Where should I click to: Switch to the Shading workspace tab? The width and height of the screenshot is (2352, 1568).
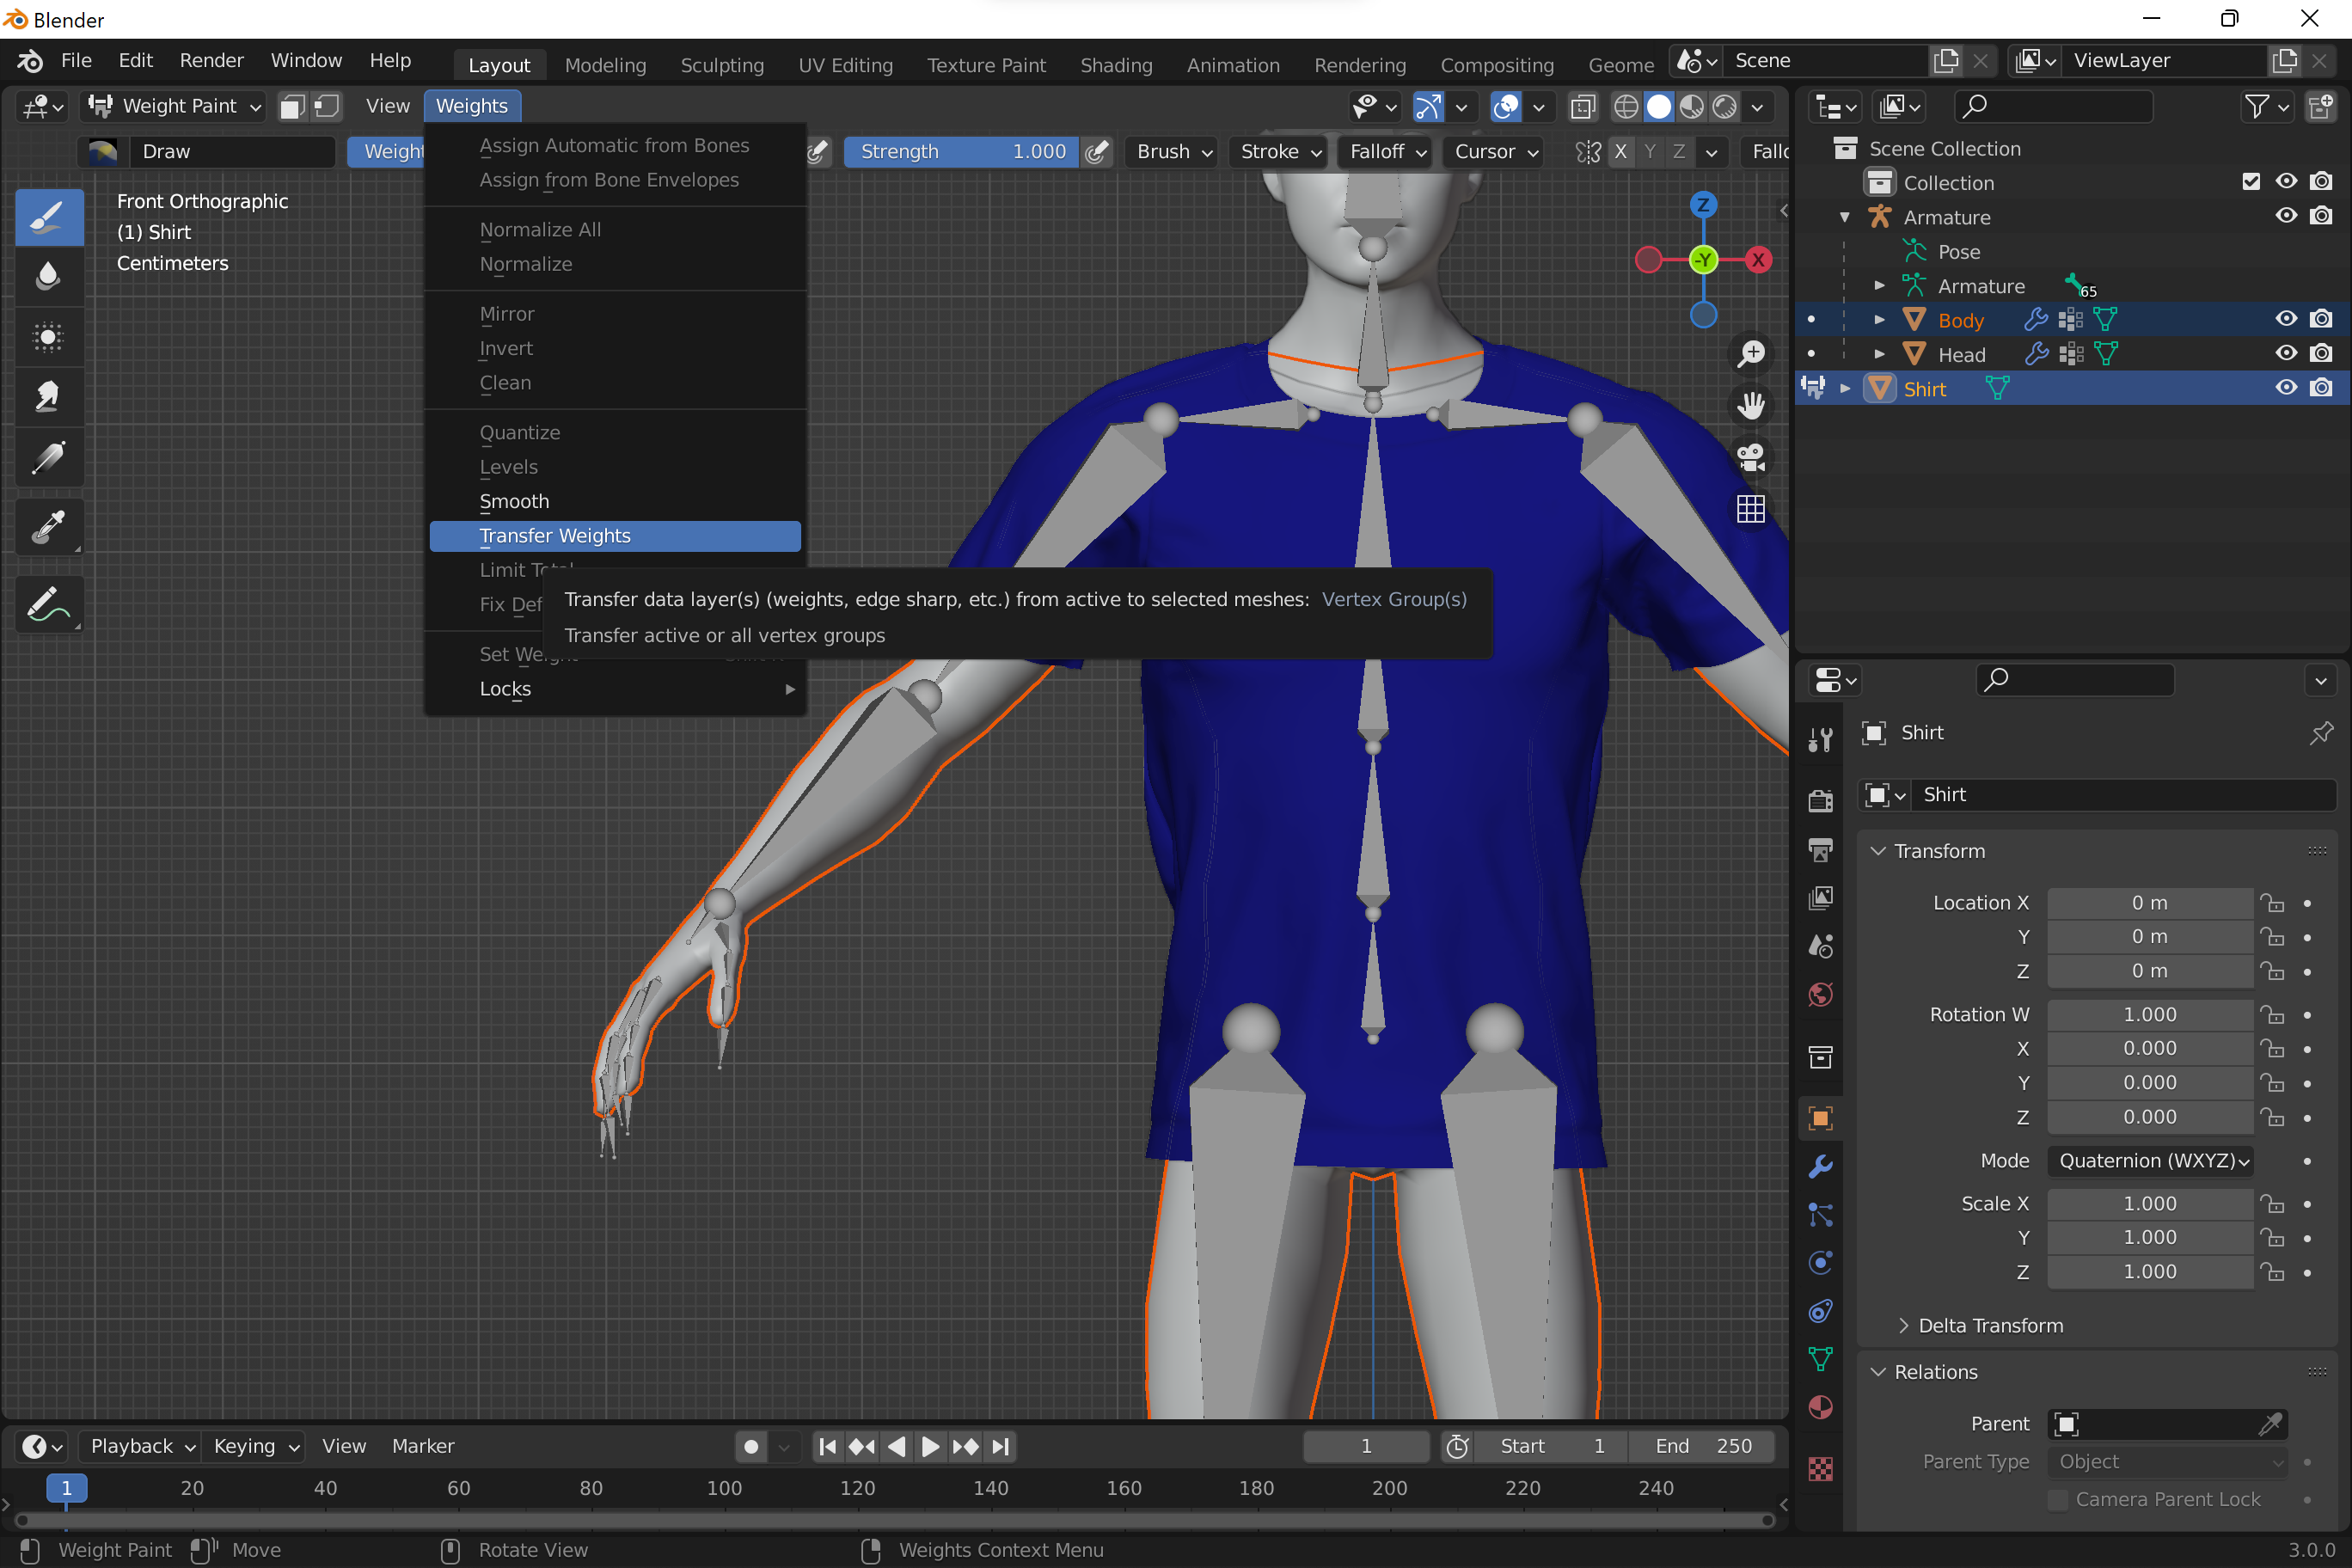[1116, 64]
